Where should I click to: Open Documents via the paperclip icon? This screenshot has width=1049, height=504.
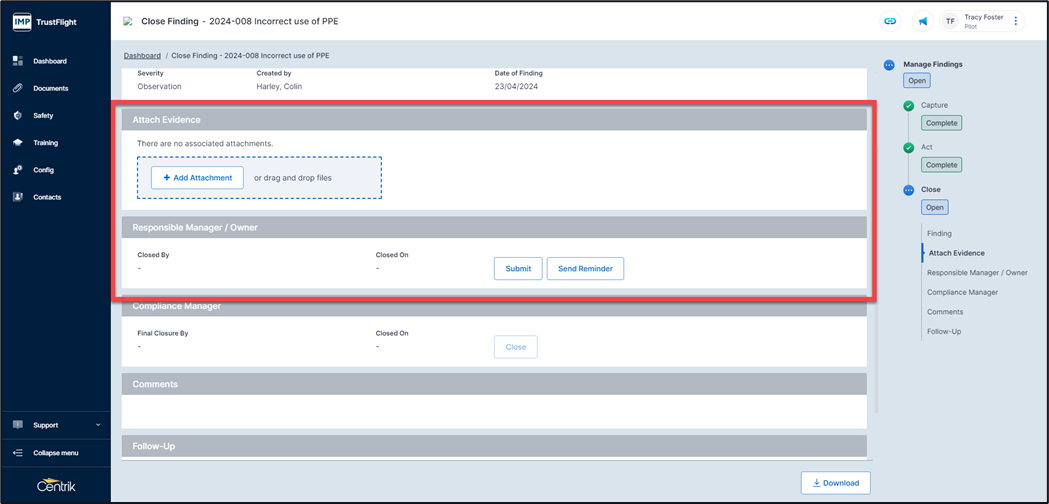(18, 88)
